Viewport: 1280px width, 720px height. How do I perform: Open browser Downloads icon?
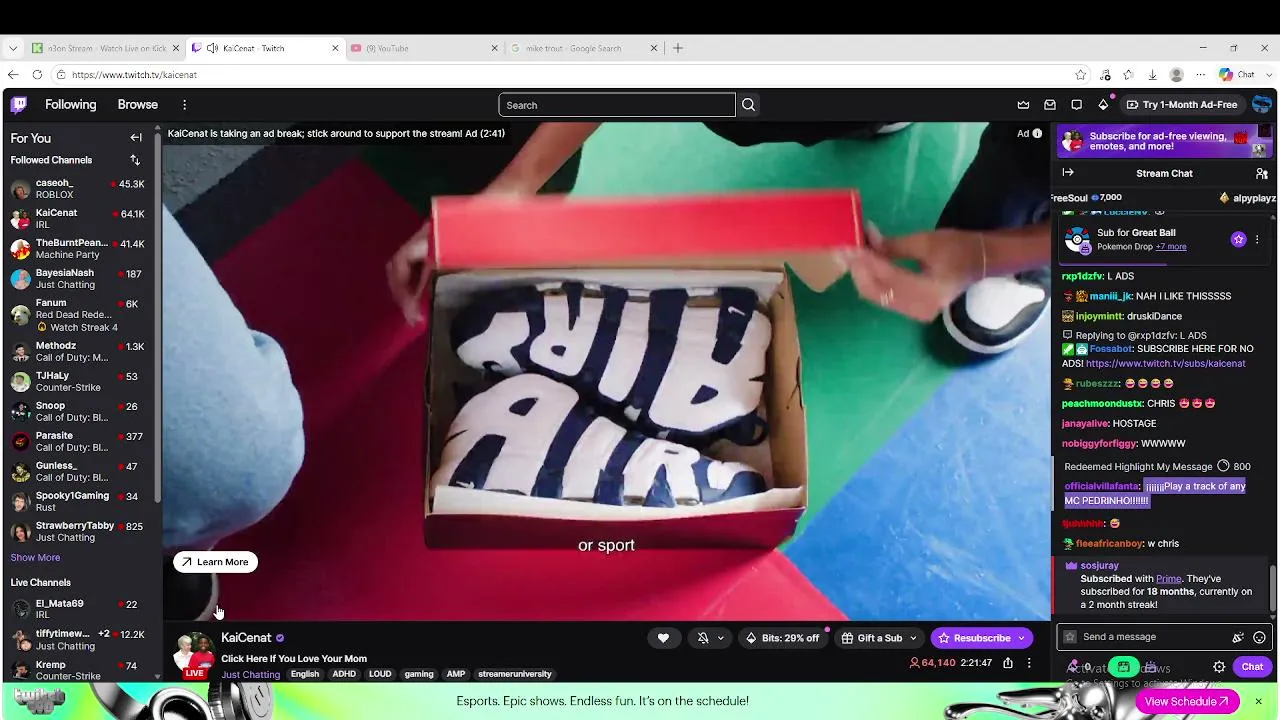(x=1152, y=75)
